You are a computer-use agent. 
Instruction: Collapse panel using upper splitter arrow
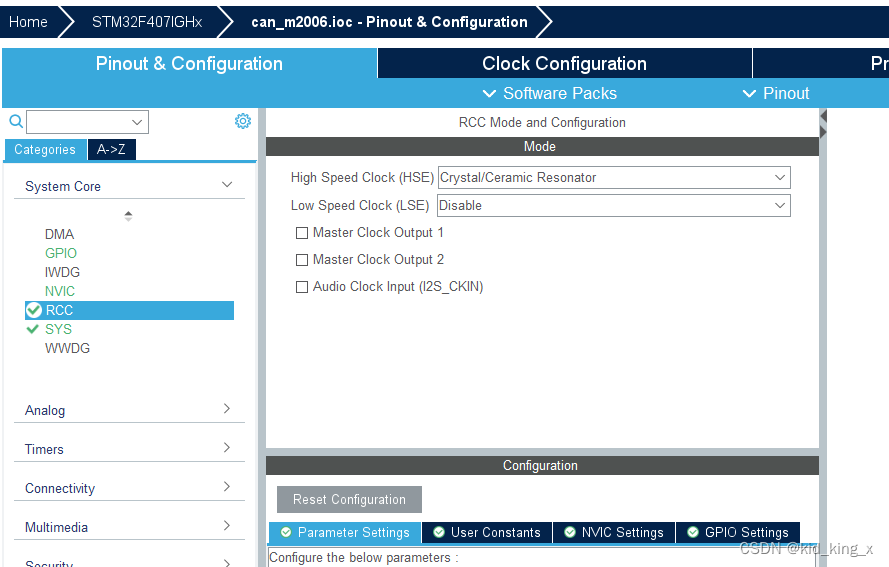(x=823, y=116)
